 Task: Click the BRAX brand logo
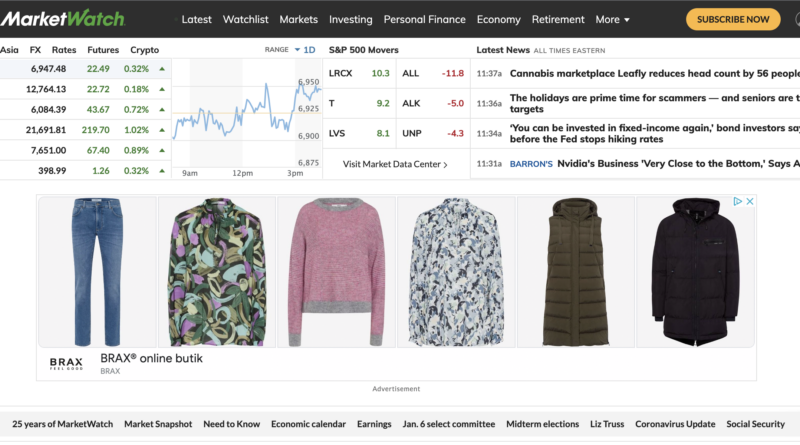pyautogui.click(x=67, y=364)
